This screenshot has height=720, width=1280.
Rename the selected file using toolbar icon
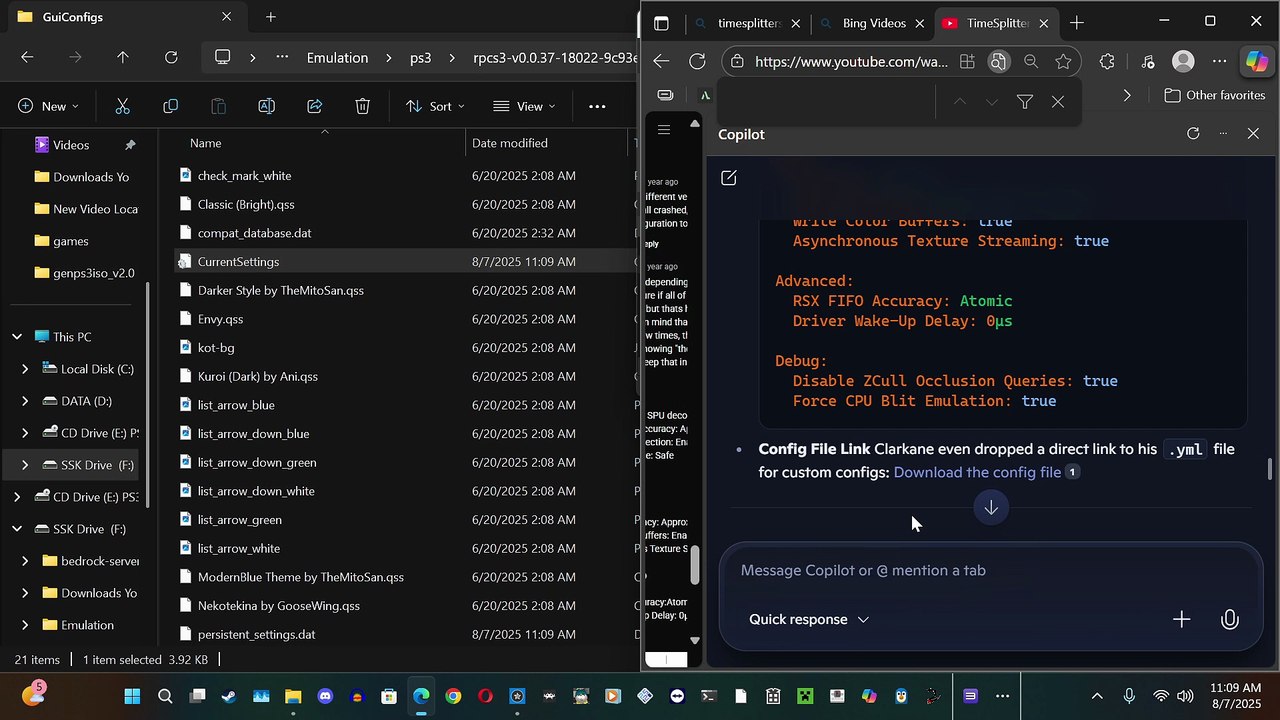pyautogui.click(x=267, y=106)
